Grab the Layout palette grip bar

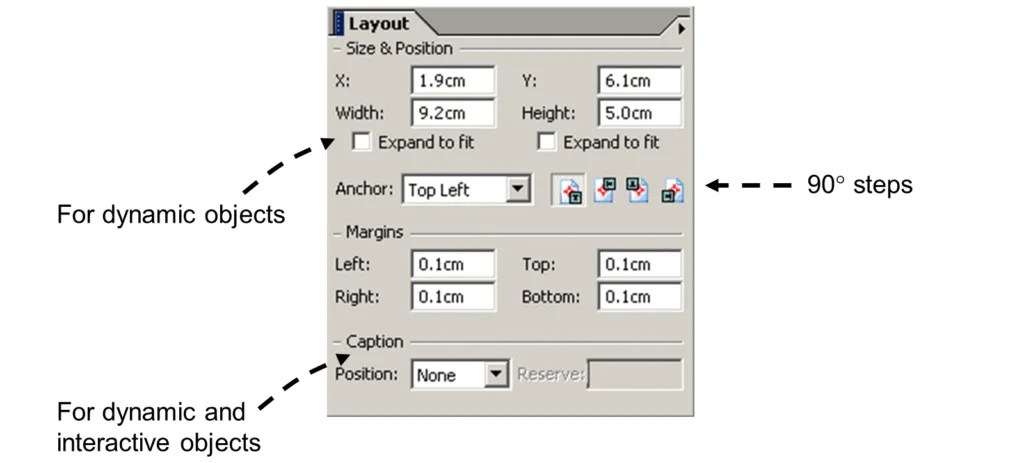pyautogui.click(x=338, y=24)
